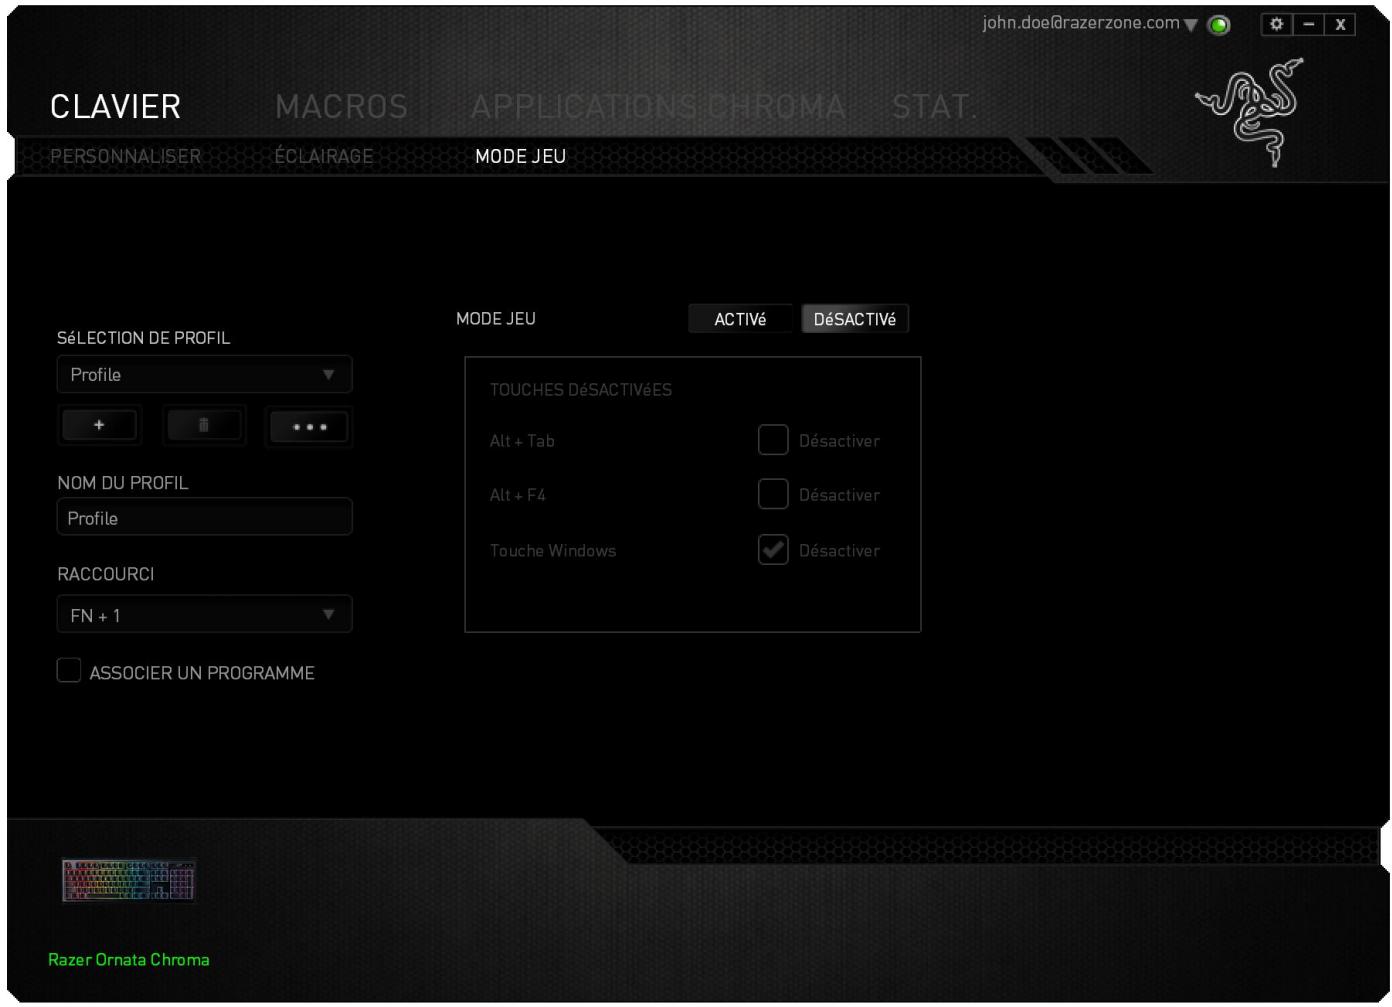Check Désactiver for Alt + F4
The height and width of the screenshot is (1007, 1392).
click(x=773, y=494)
